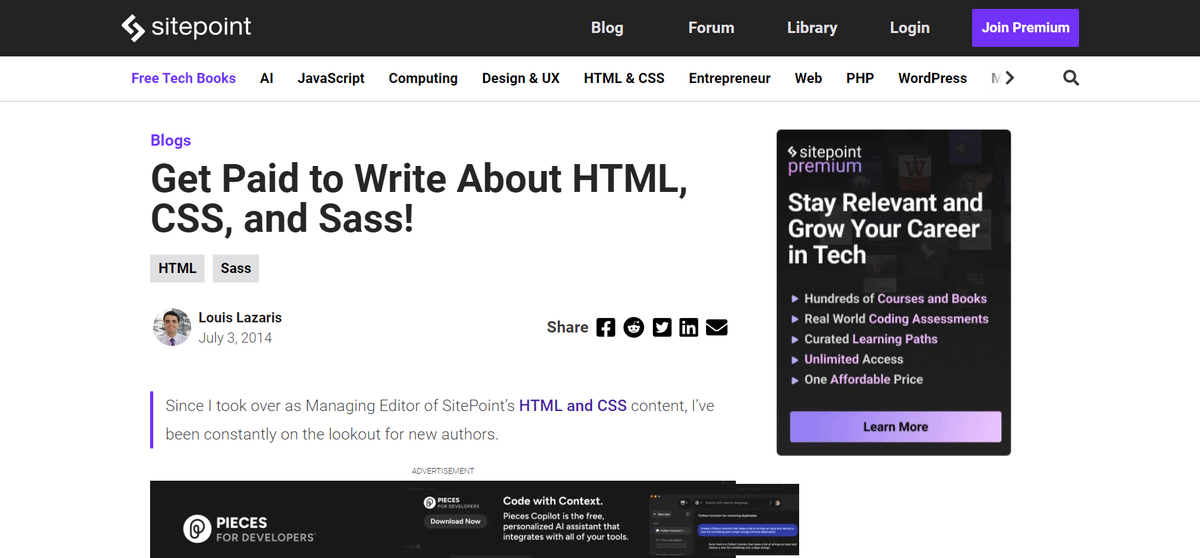
Task: Open the Library section
Action: point(812,28)
